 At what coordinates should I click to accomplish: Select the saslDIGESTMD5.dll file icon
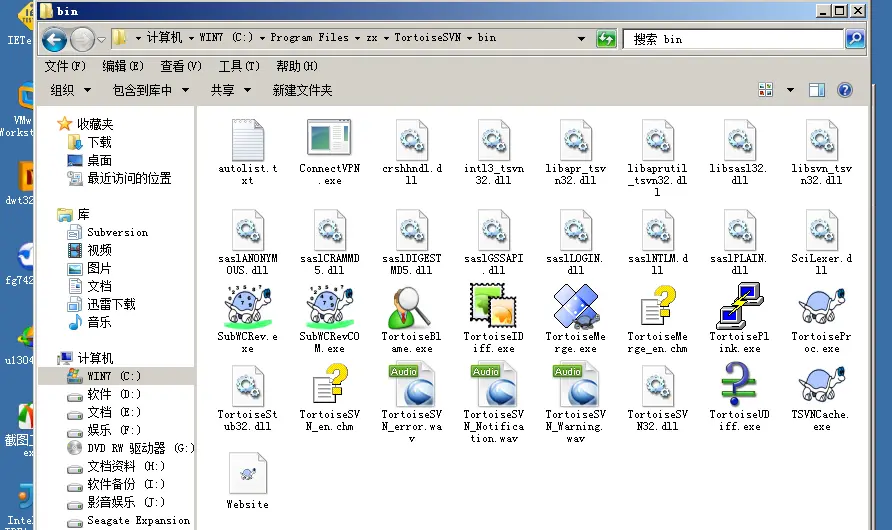click(x=411, y=230)
